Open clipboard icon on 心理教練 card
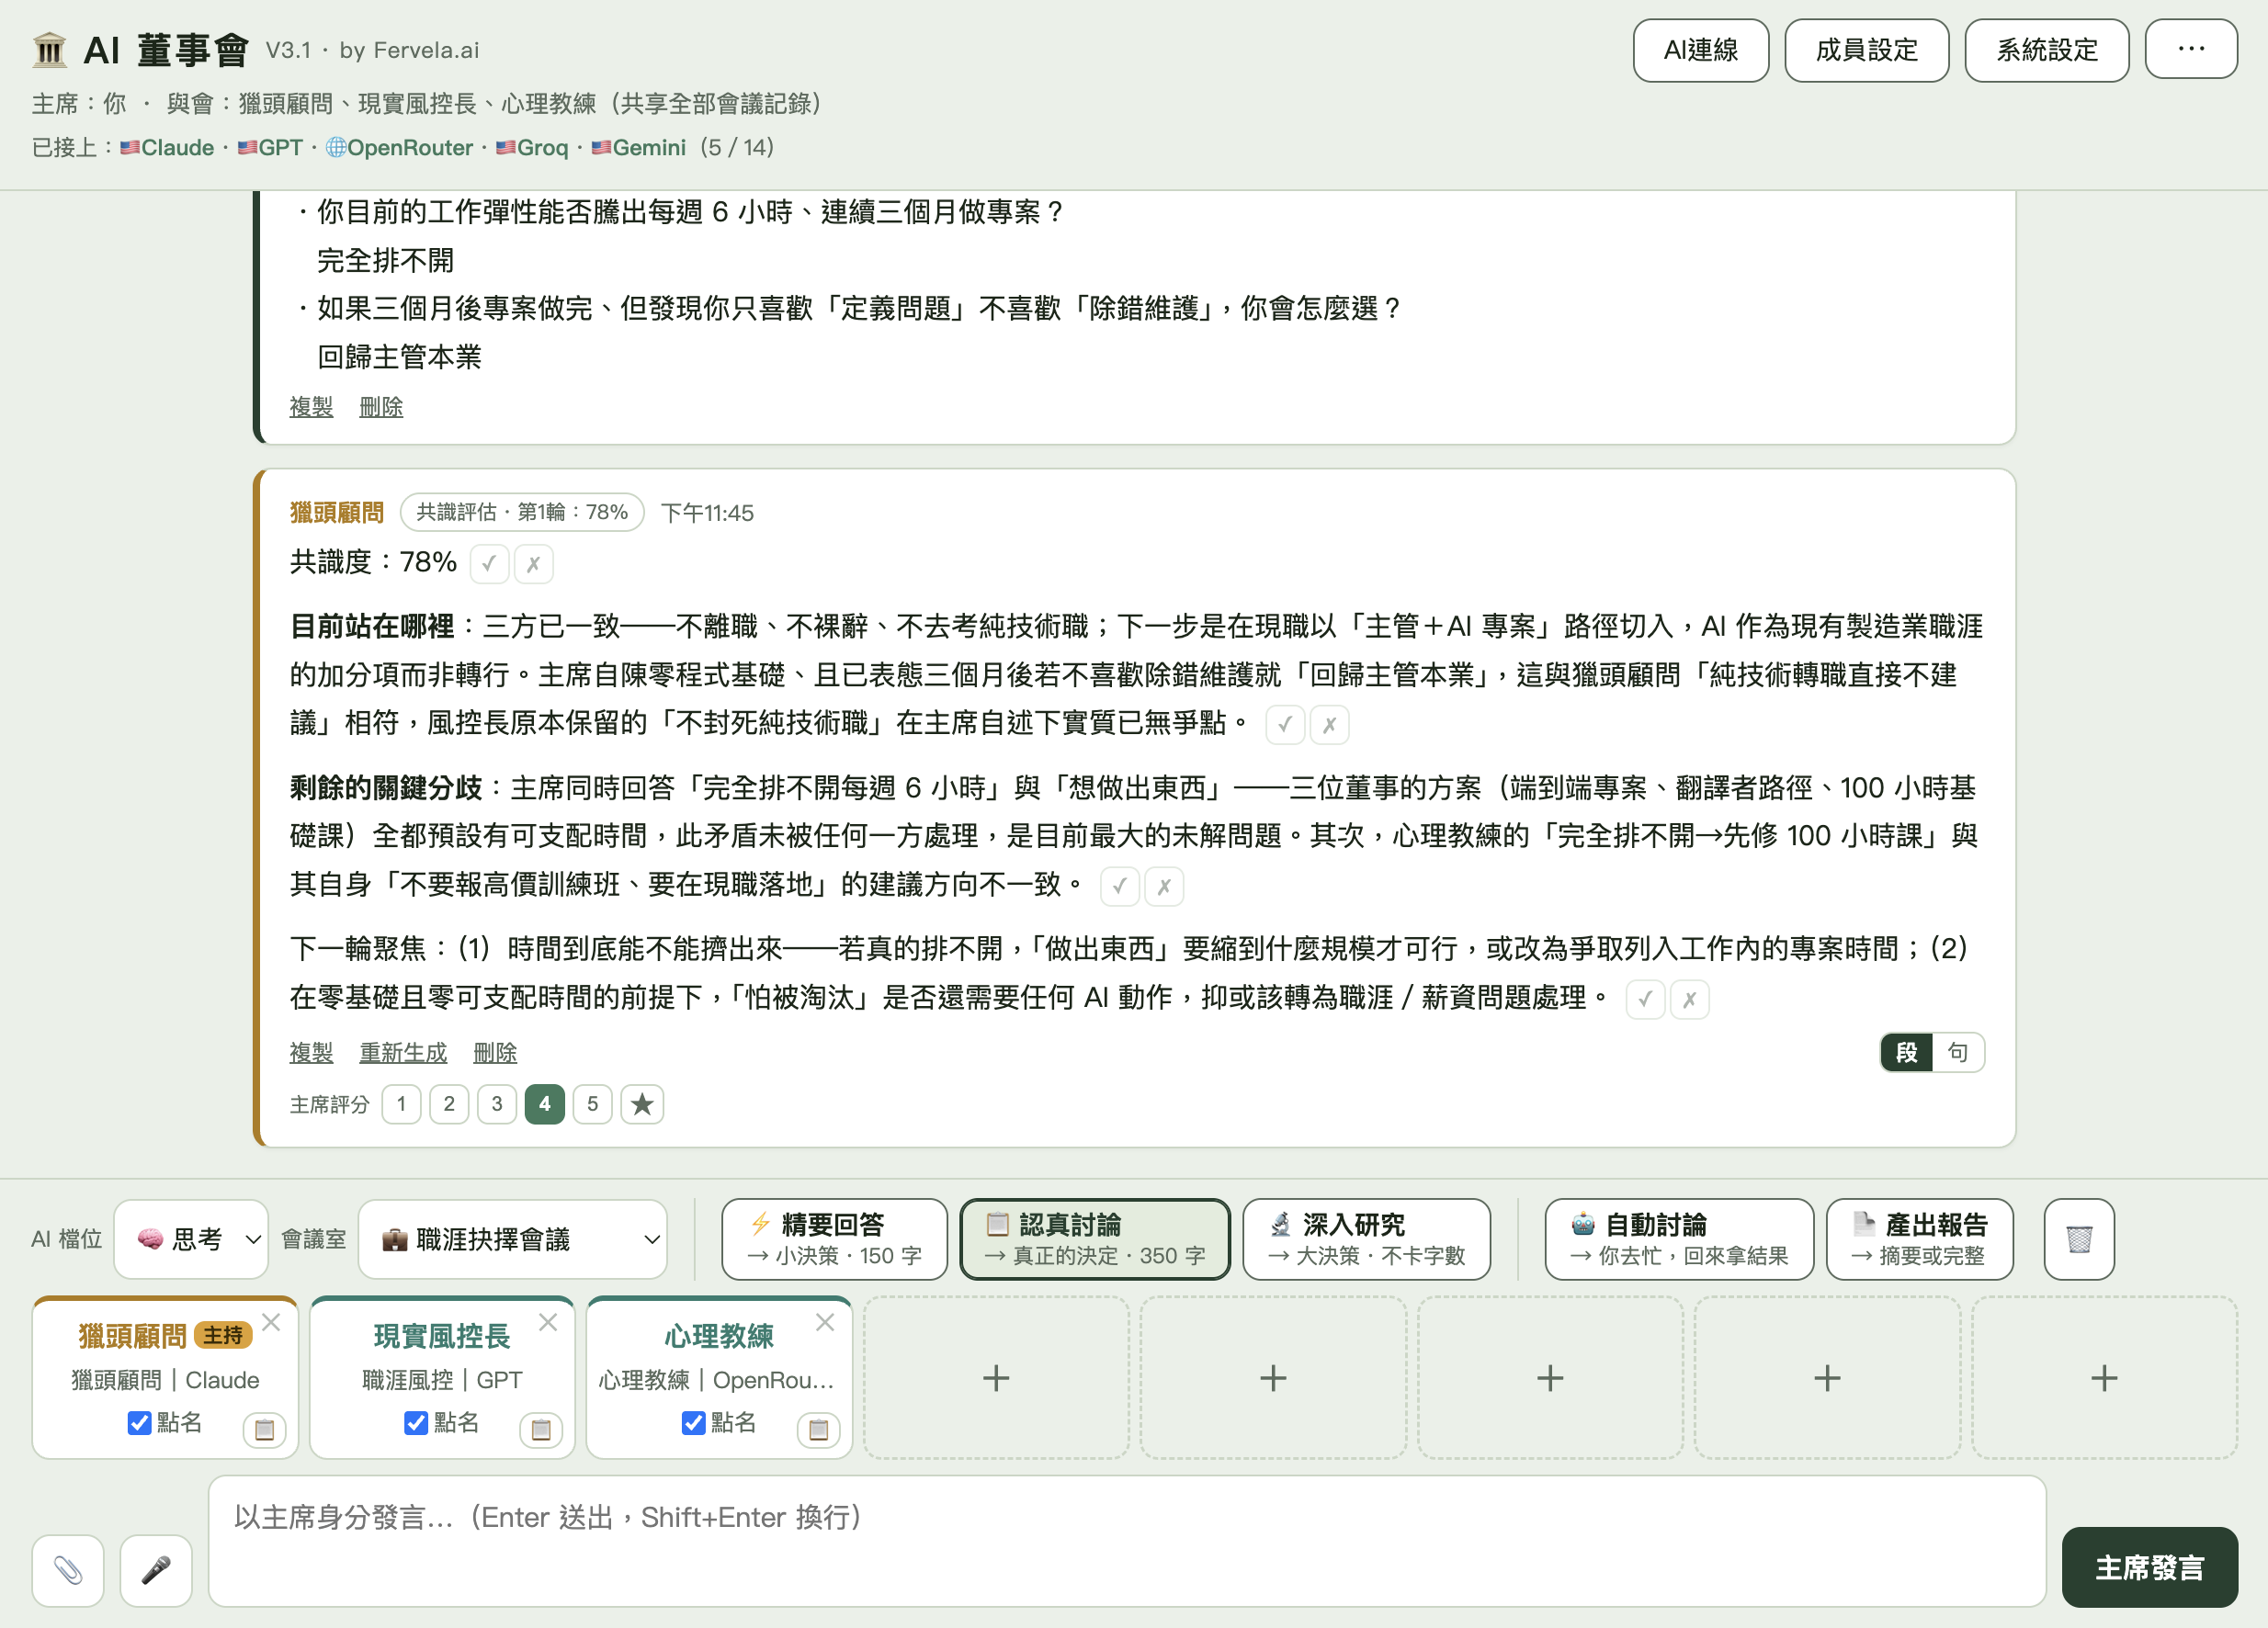This screenshot has width=2268, height=1628. pos(818,1430)
